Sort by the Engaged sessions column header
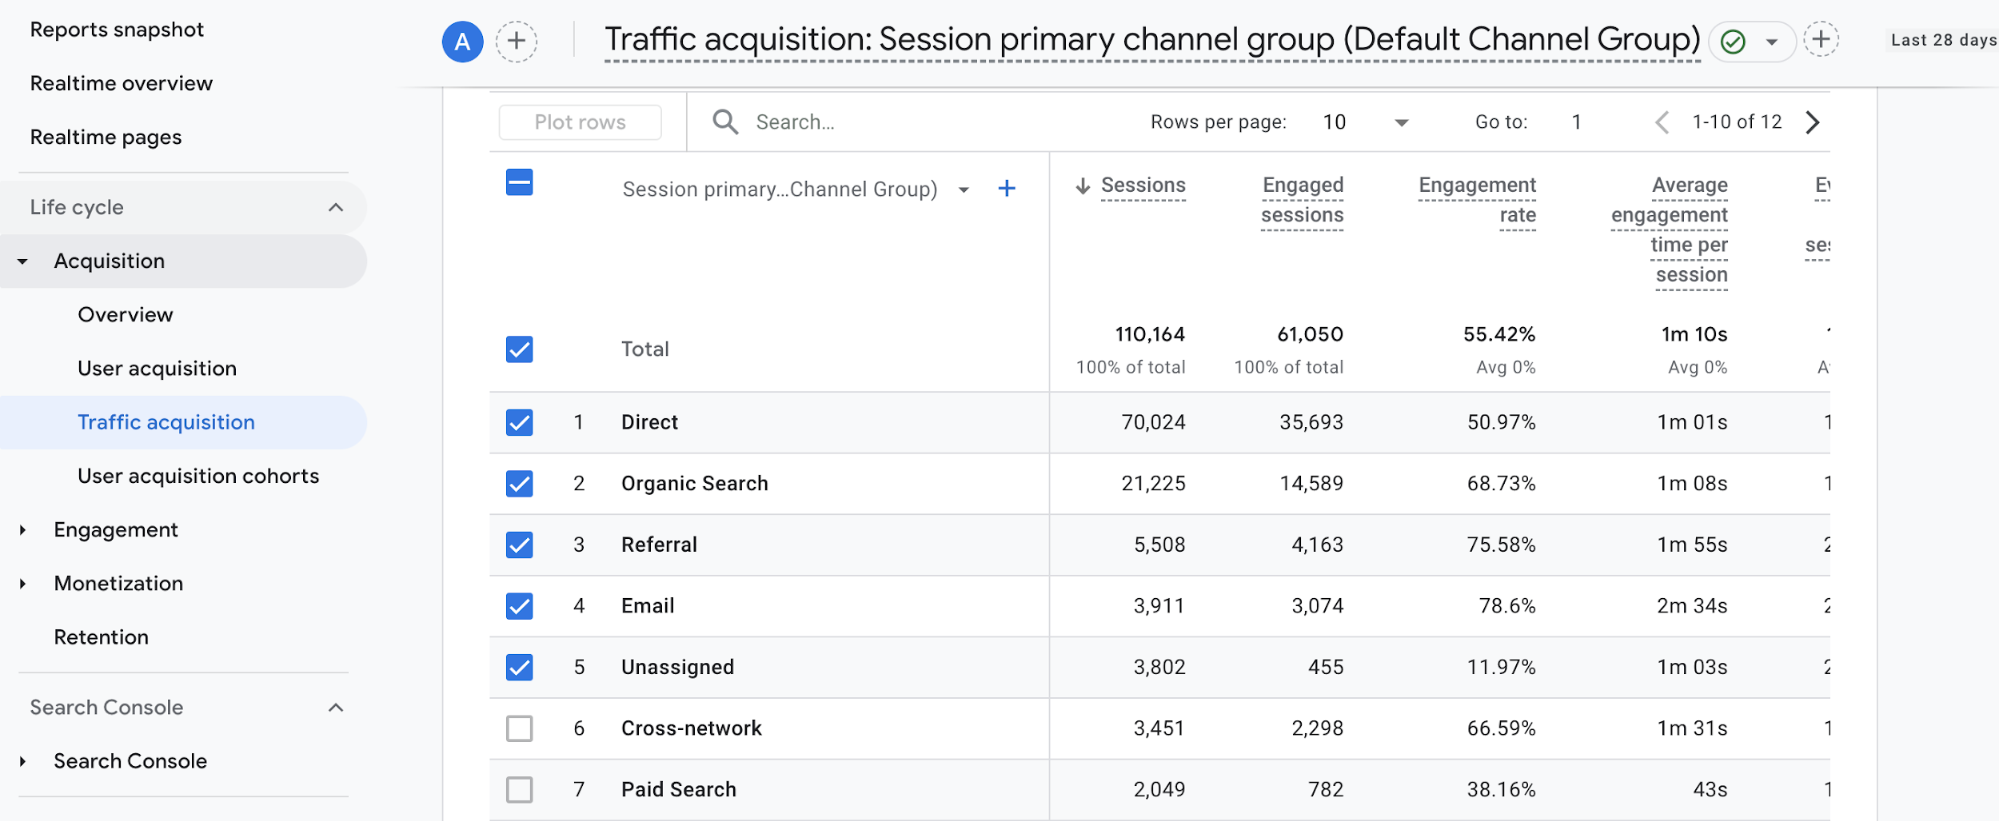The image size is (1999, 822). [x=1302, y=200]
